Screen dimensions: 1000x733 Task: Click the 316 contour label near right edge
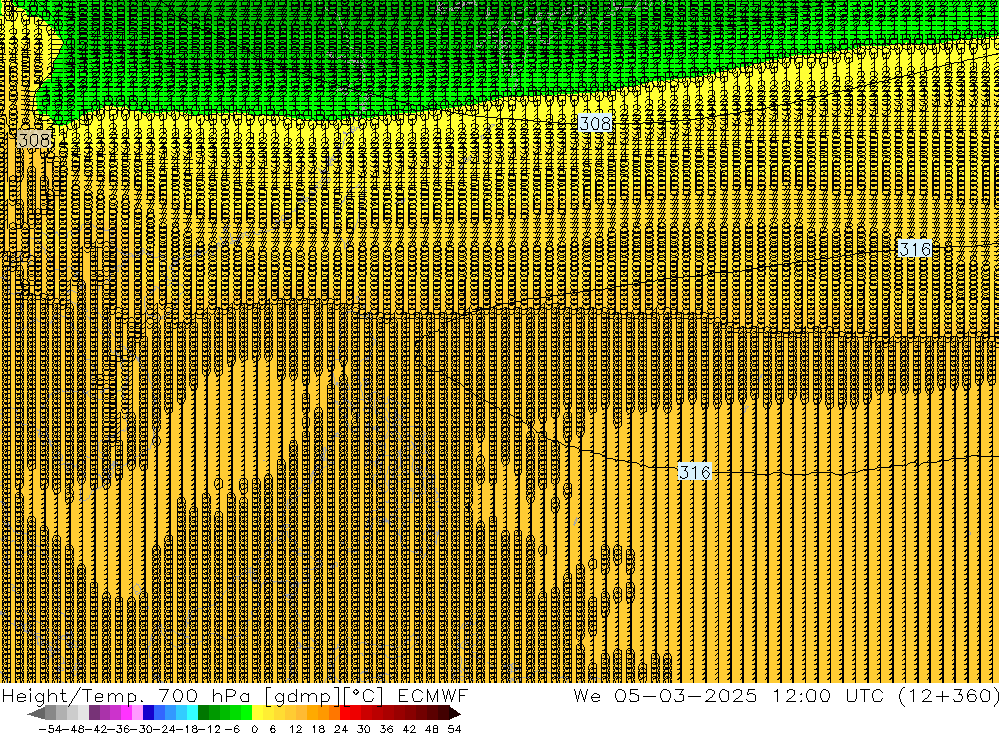pos(915,249)
